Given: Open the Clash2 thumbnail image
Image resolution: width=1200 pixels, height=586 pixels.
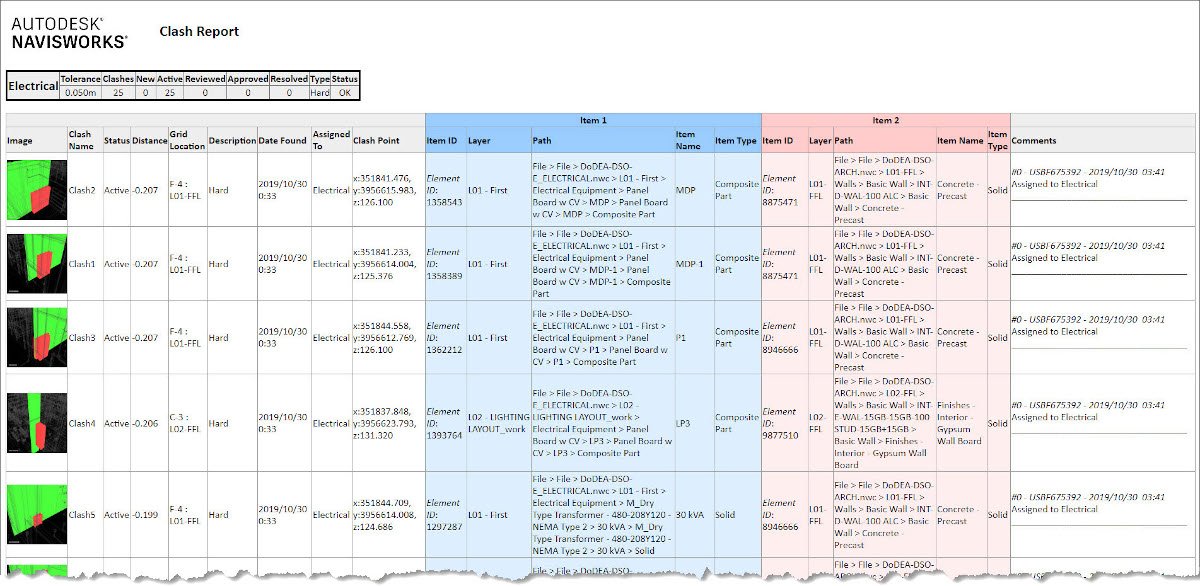Looking at the screenshot, I should point(36,189).
